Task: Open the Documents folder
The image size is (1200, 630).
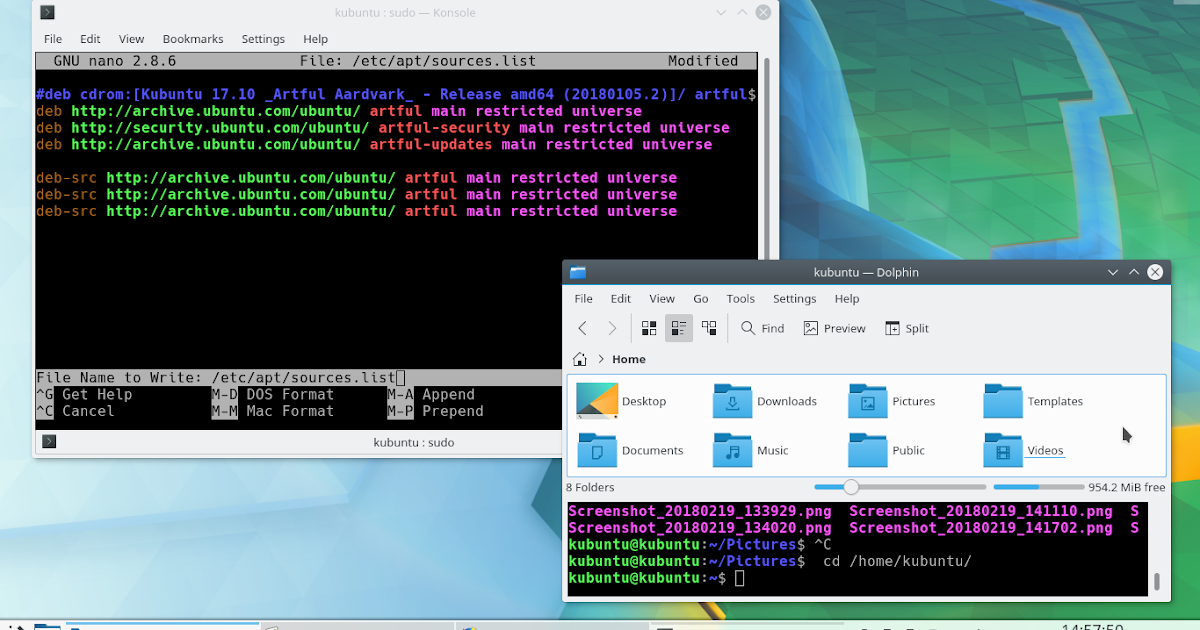Action: click(596, 450)
